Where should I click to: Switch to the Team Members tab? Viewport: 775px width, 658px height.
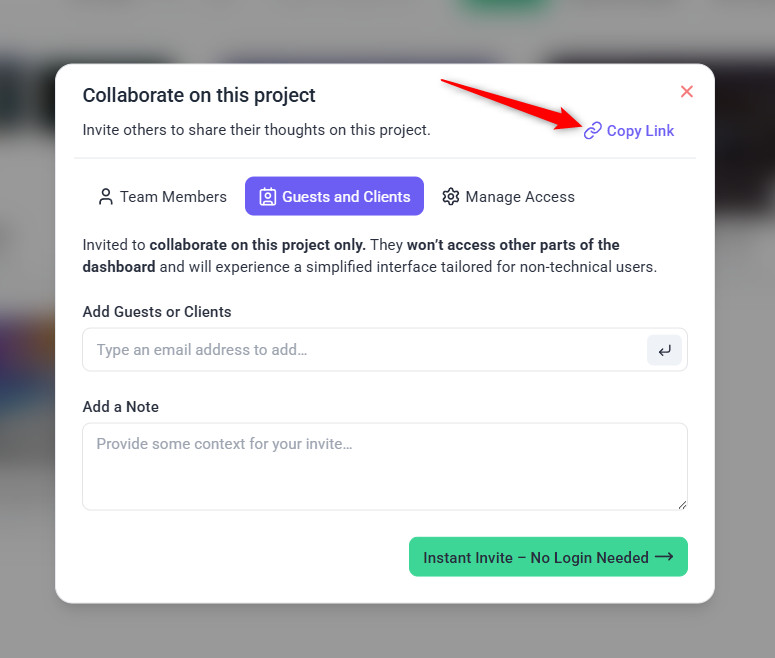[x=162, y=197]
